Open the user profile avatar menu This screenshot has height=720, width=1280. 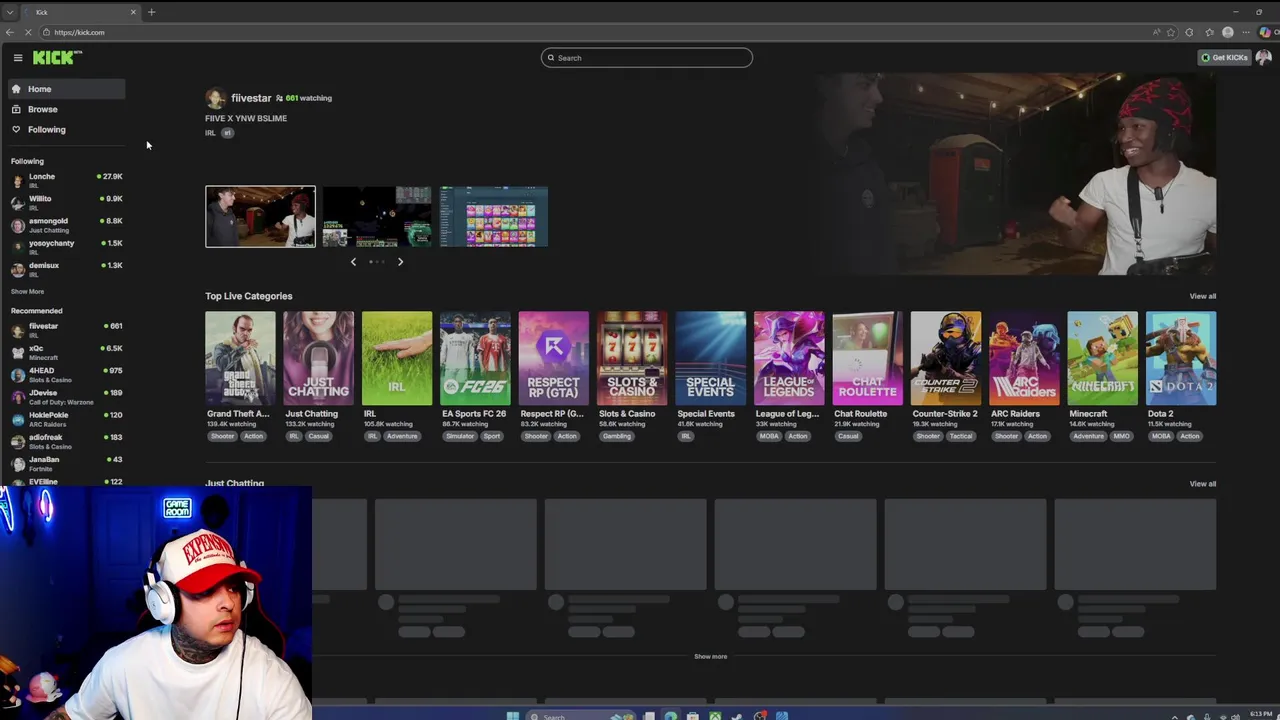(x=1264, y=58)
